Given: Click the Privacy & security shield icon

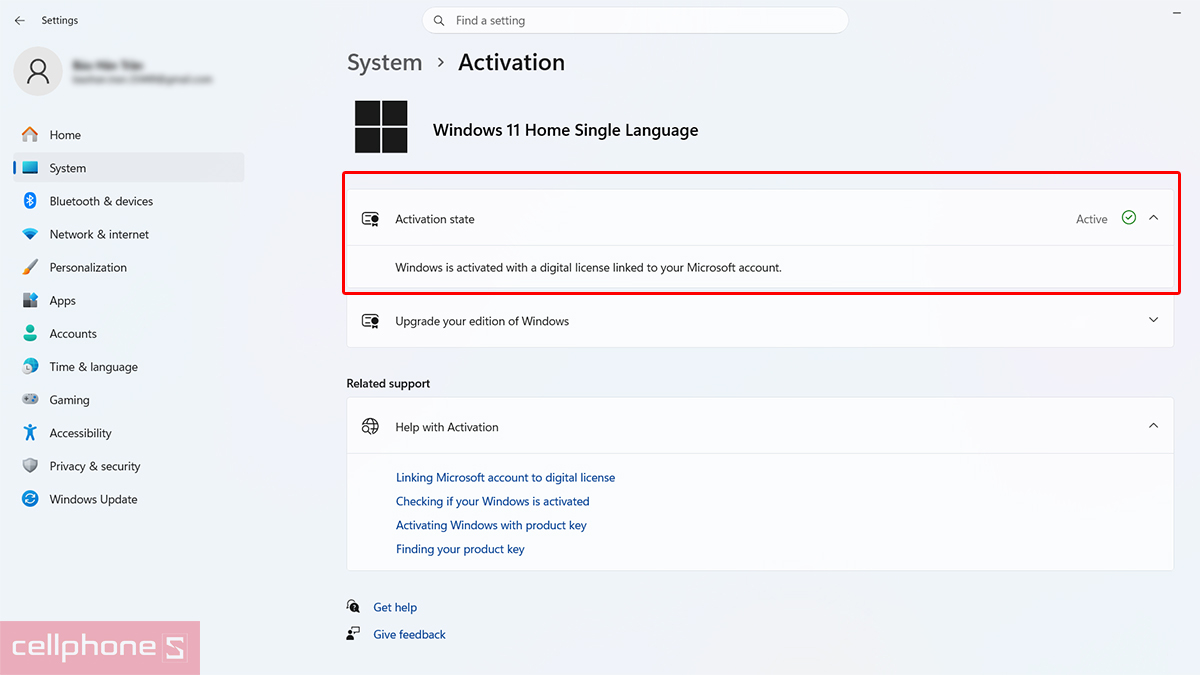Looking at the screenshot, I should click(x=30, y=466).
